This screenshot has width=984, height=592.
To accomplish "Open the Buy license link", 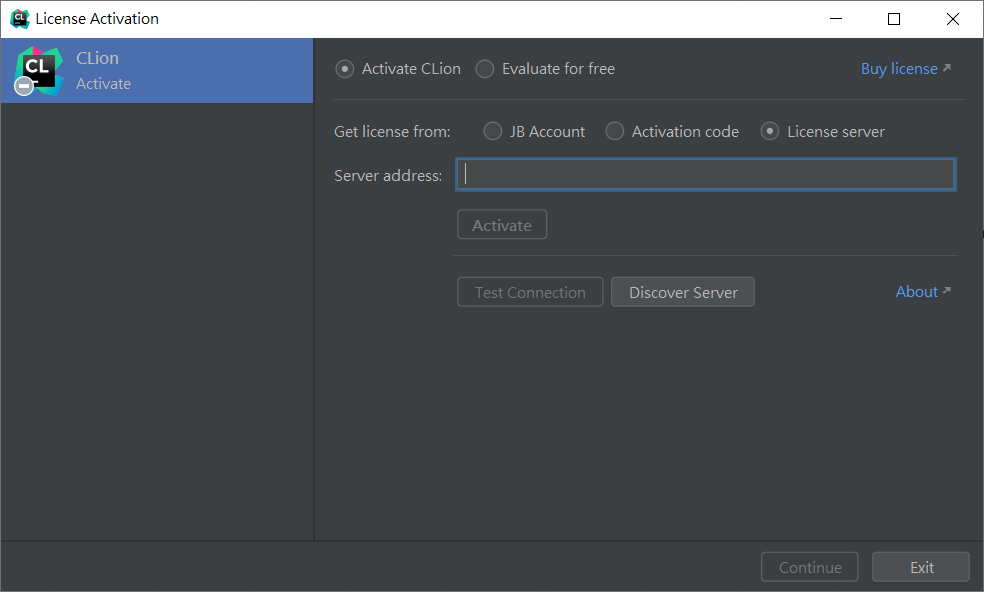I will click(906, 68).
